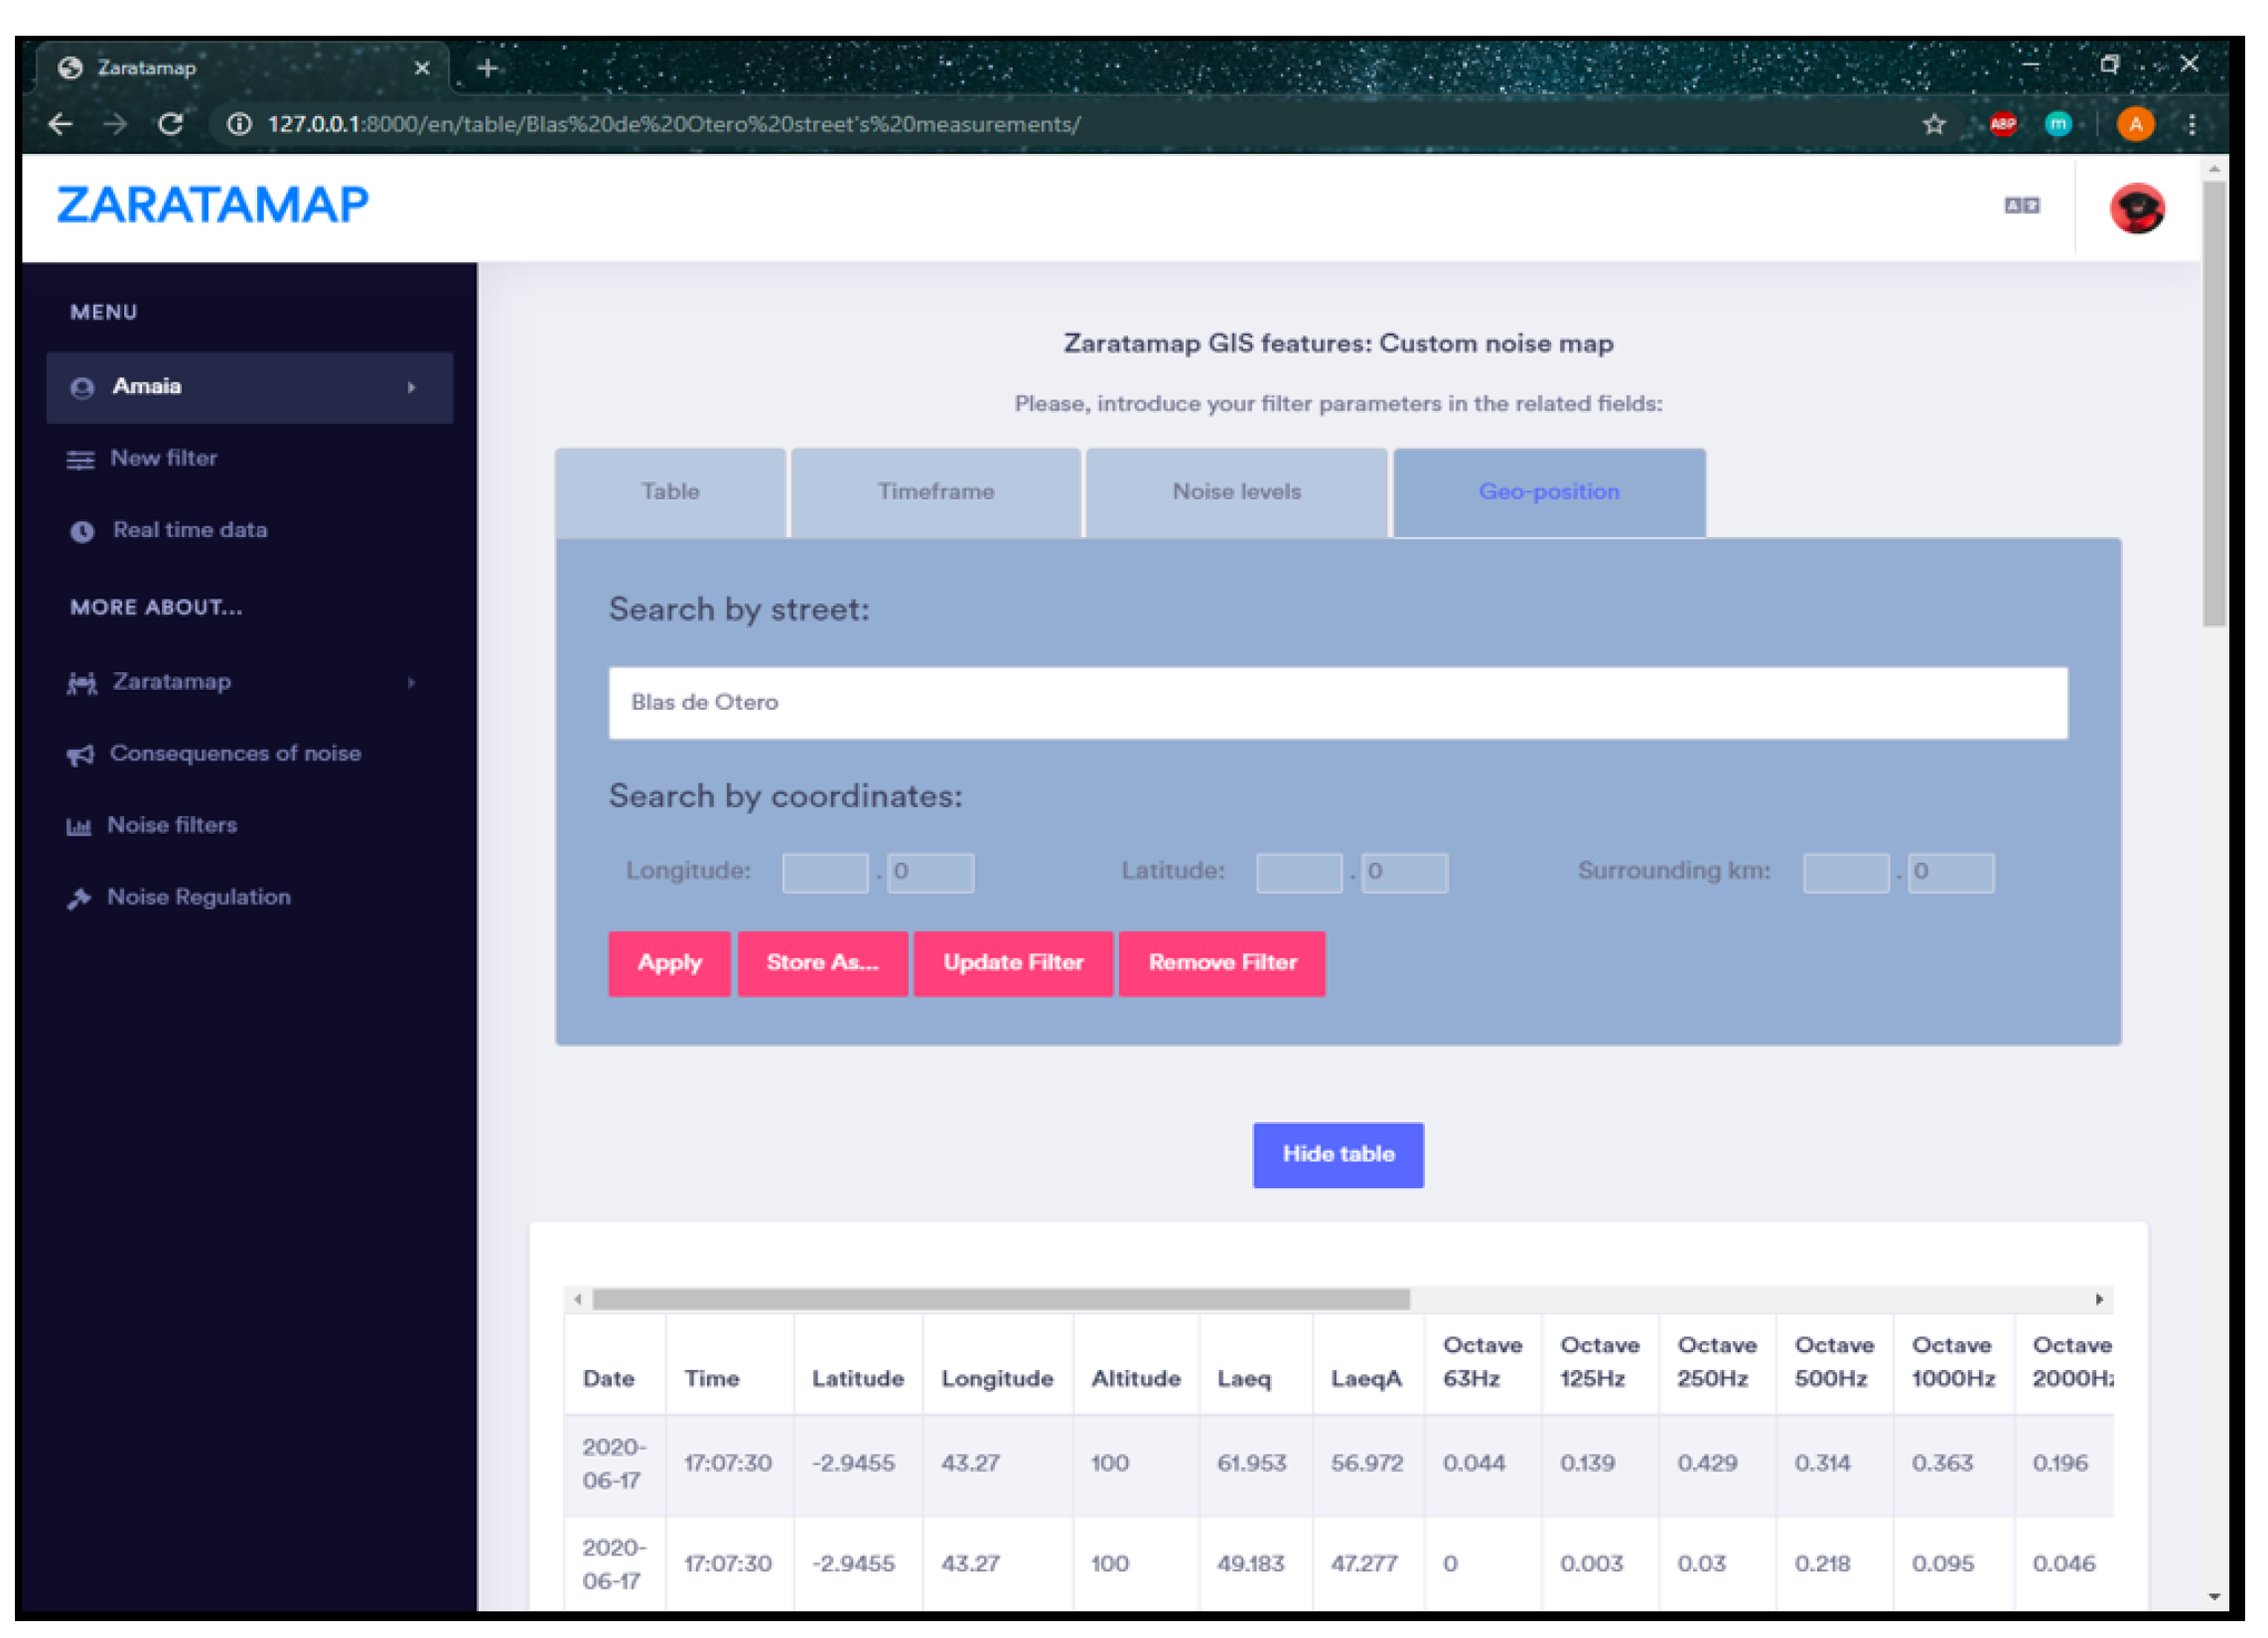Click the Real time data clock icon

point(82,533)
